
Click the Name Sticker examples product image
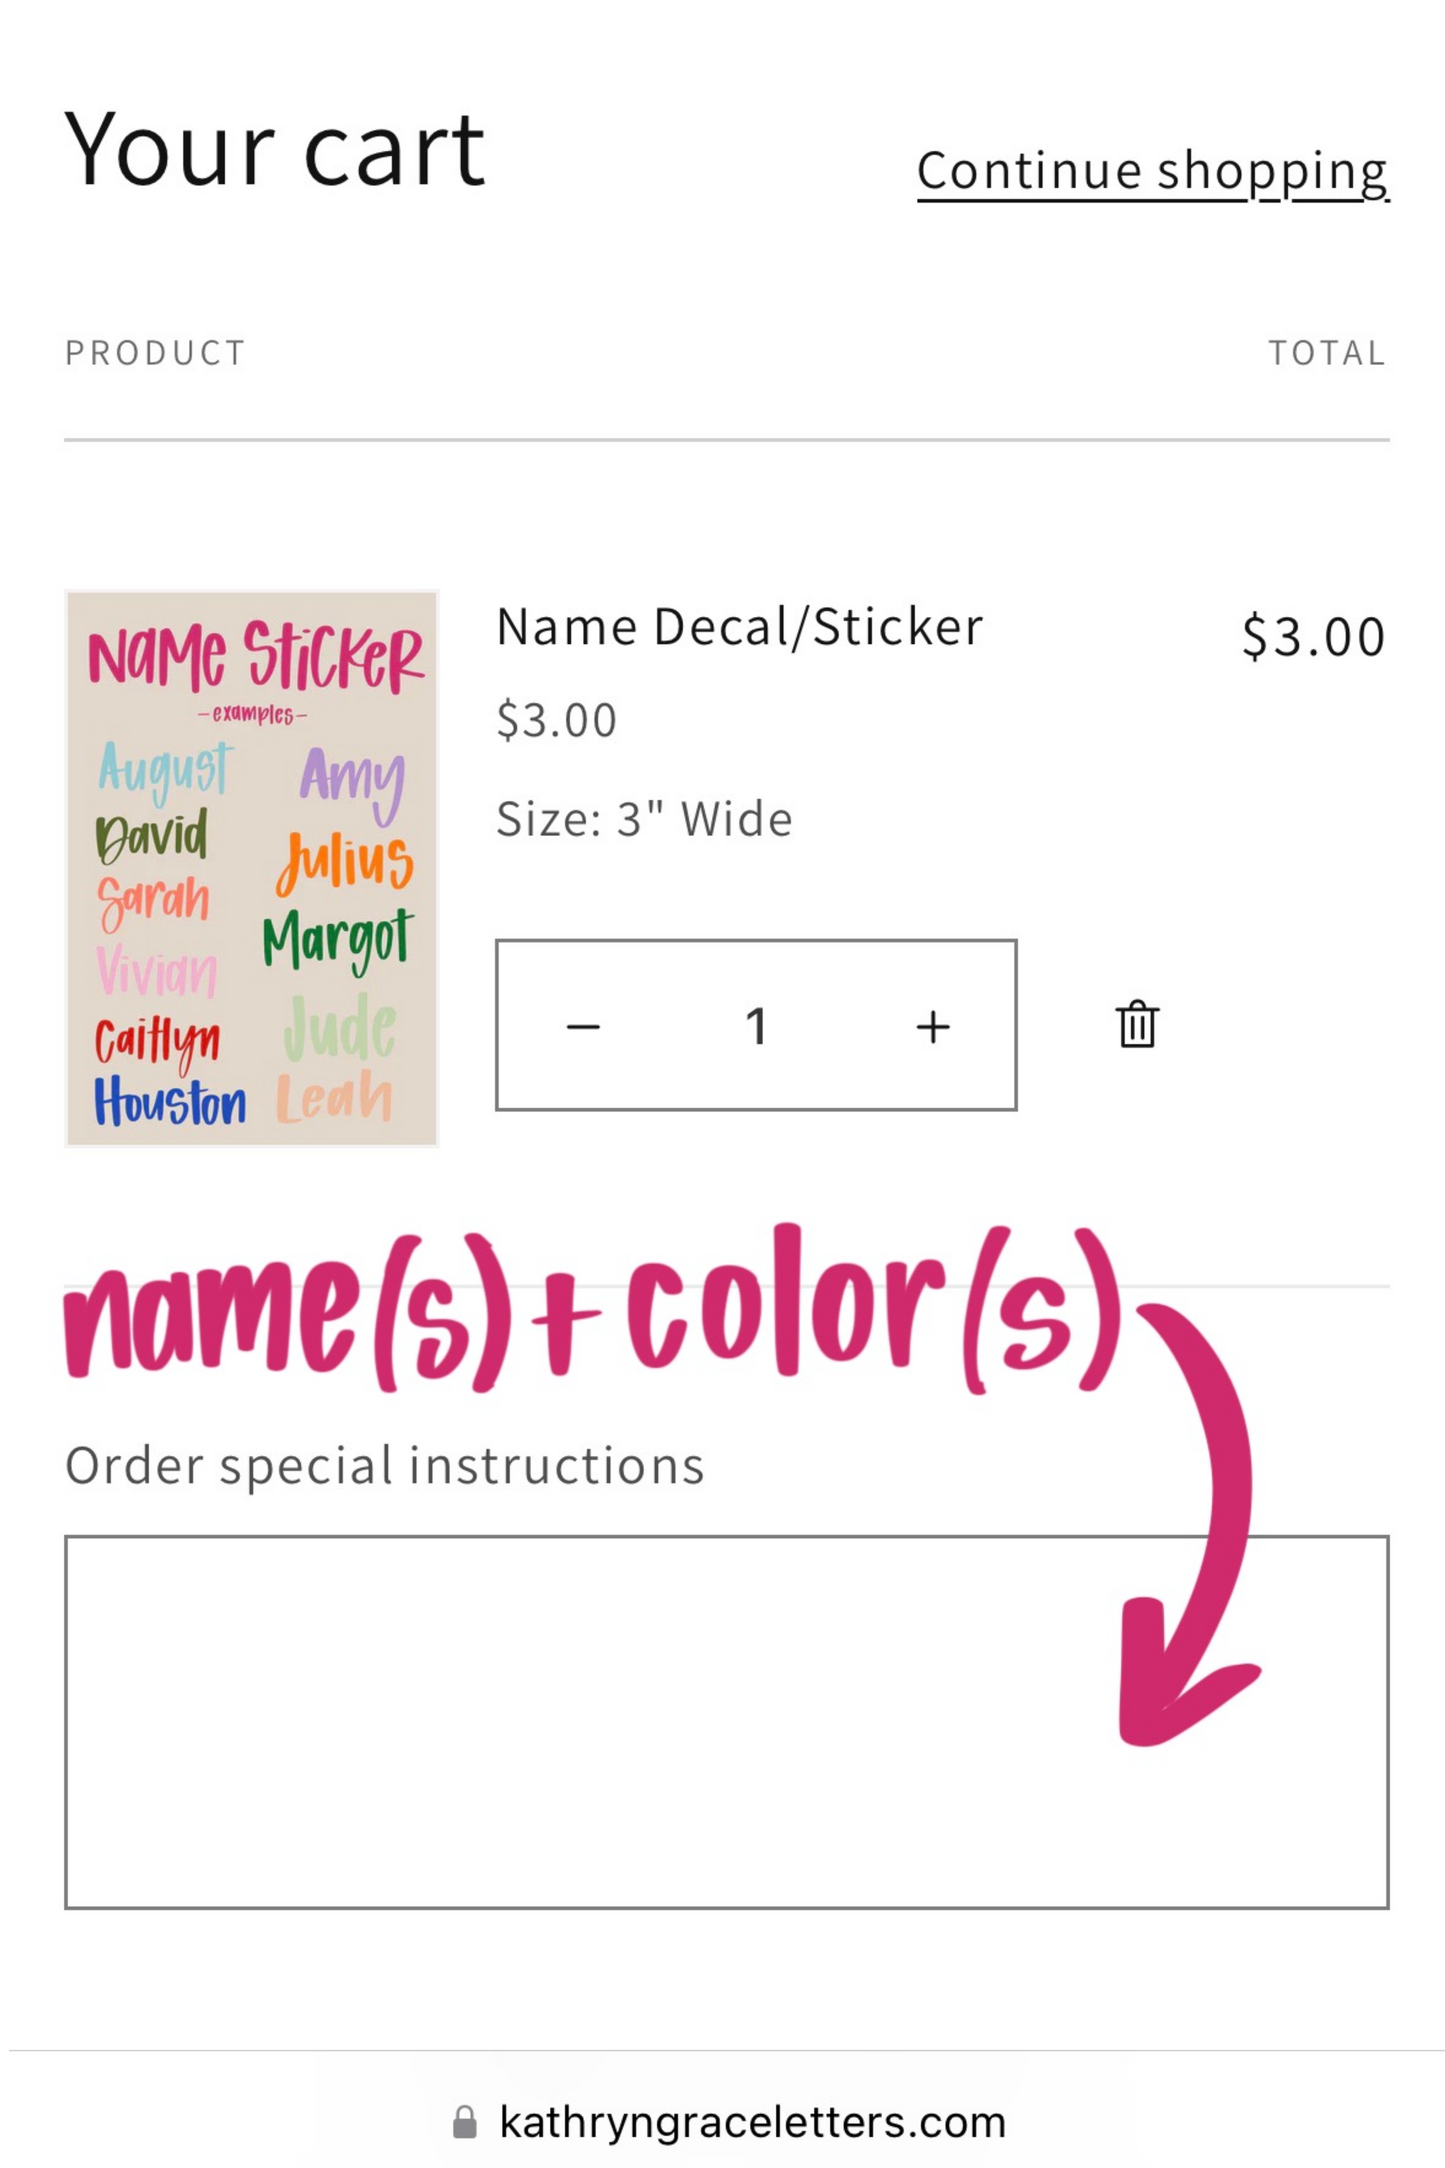point(251,868)
